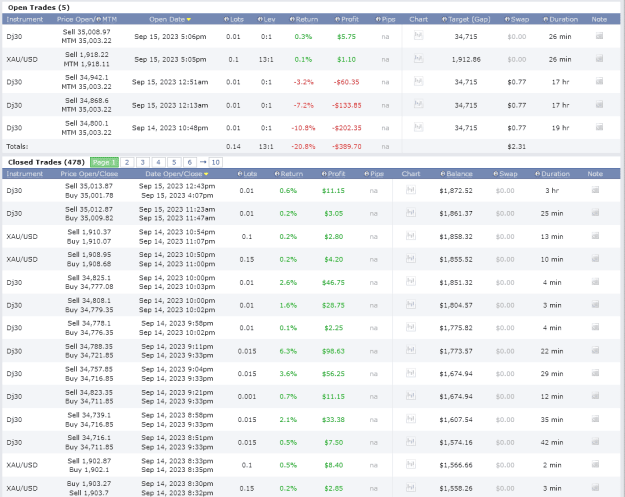This screenshot has height=497, width=625.
Task: Open note icon for XAU/USD open trade row
Action: pyautogui.click(x=599, y=59)
